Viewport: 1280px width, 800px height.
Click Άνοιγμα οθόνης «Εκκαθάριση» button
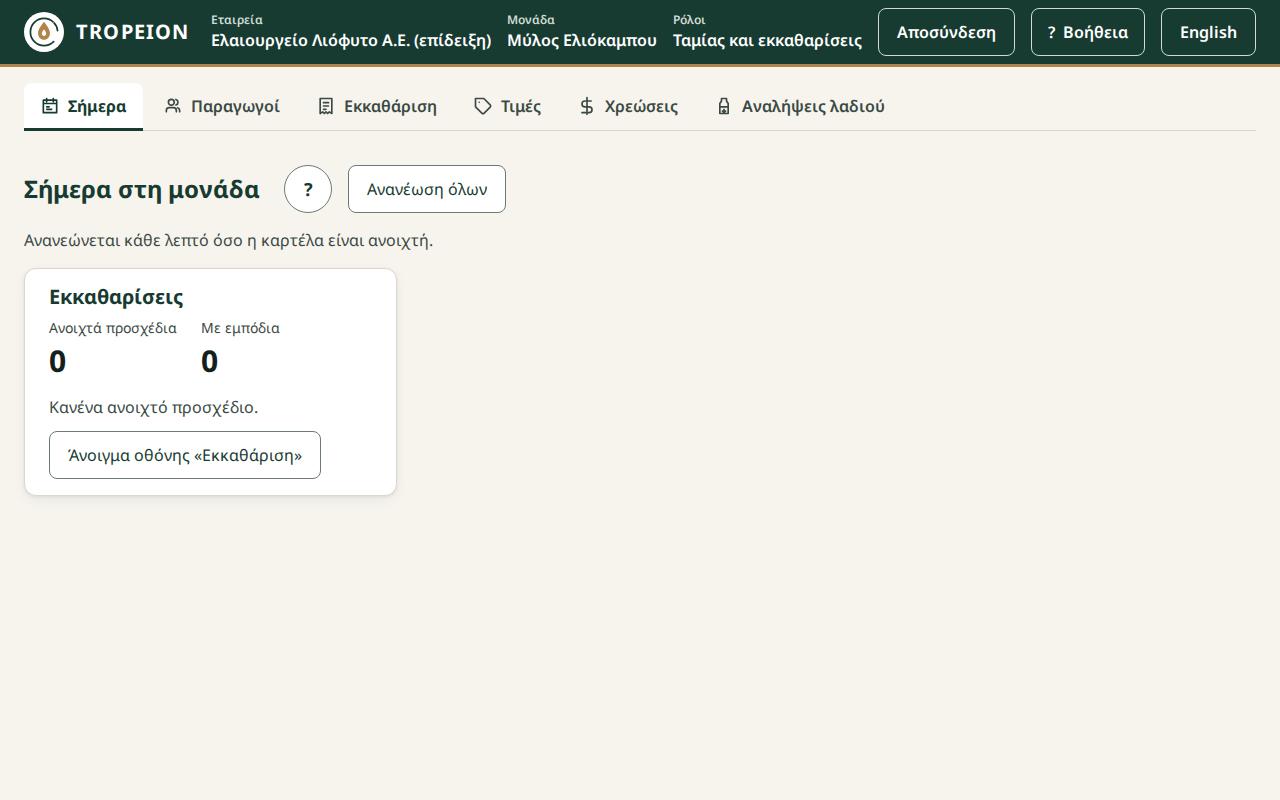(185, 455)
